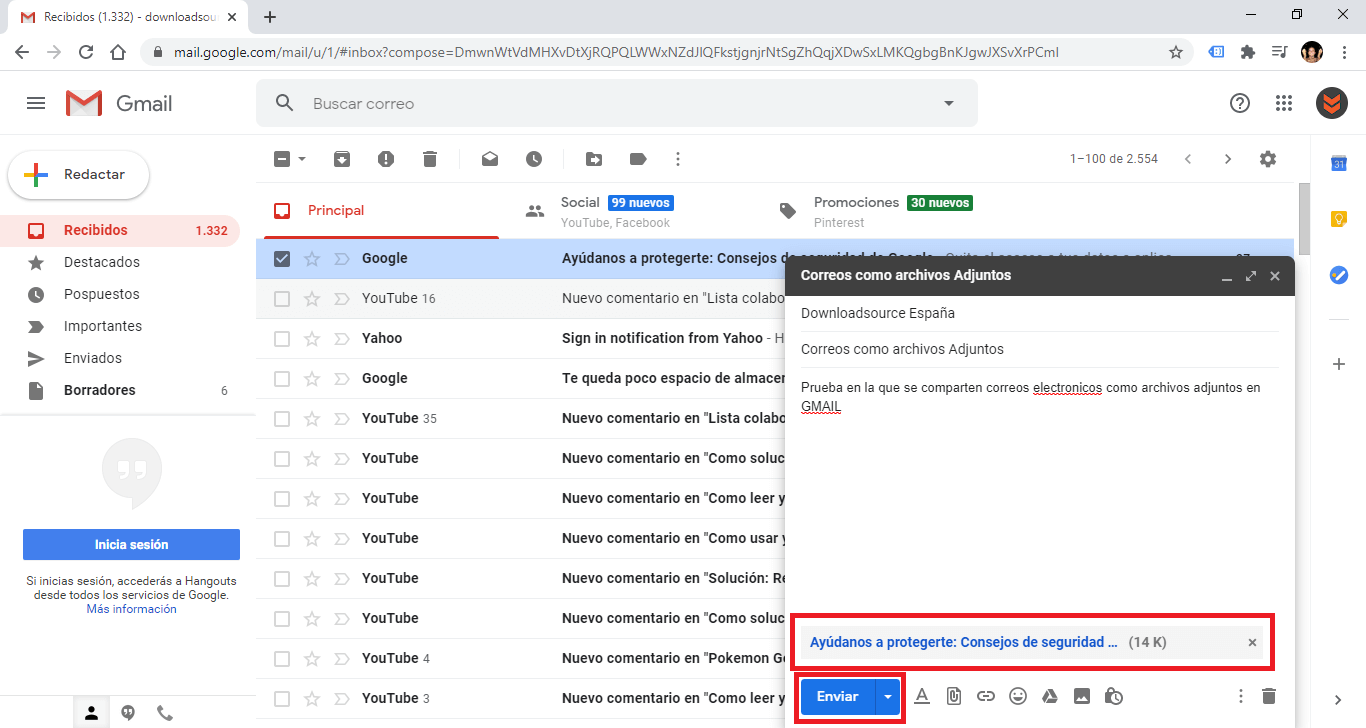Screen dimensions: 1366x728
Task: Open the compose window's More options dots
Action: (1241, 696)
